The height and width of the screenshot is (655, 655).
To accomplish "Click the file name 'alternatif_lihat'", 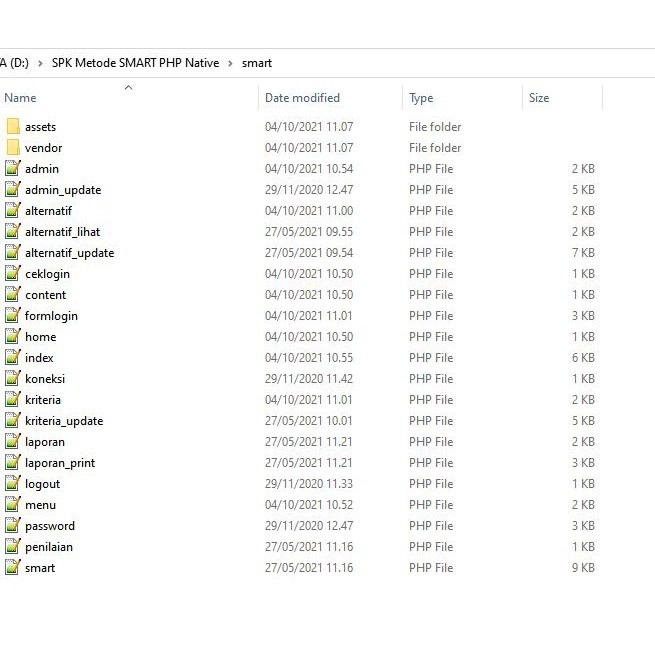I will point(63,232).
